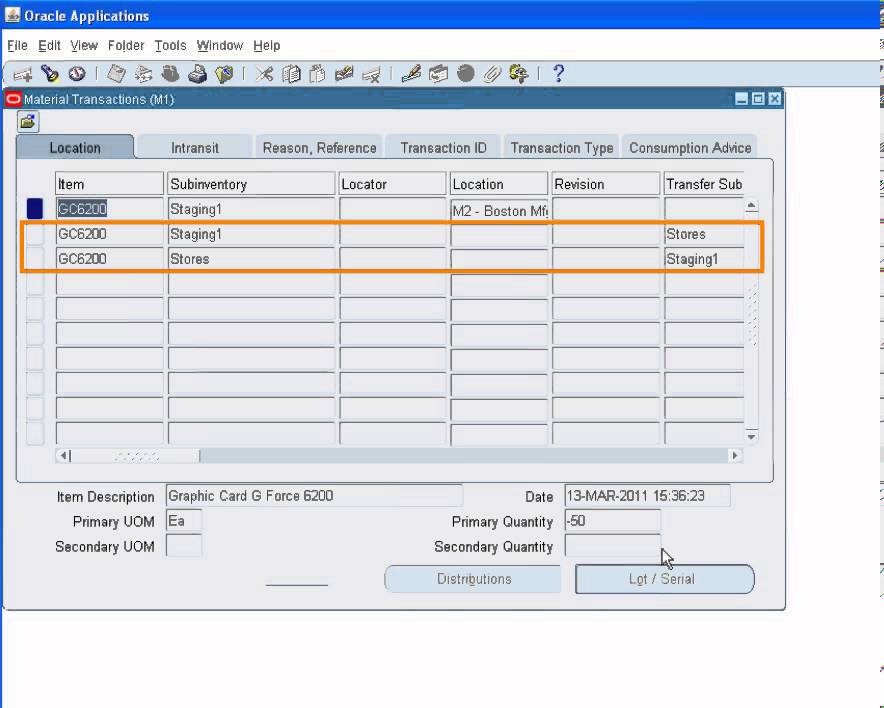The image size is (884, 708).
Task: Click the Transfer Sub column header
Action: tap(704, 184)
